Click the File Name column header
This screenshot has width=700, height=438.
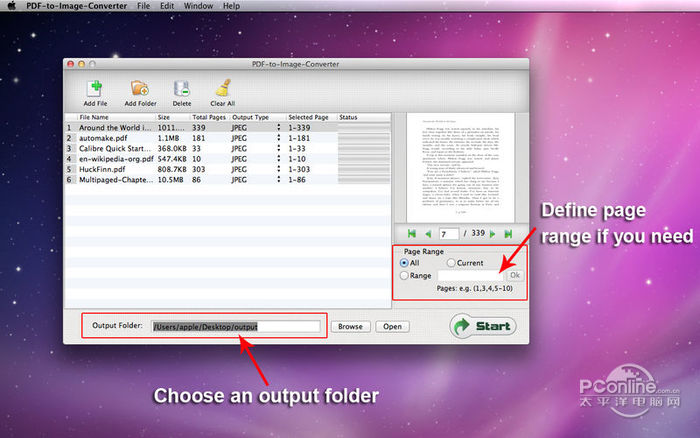[x=116, y=117]
